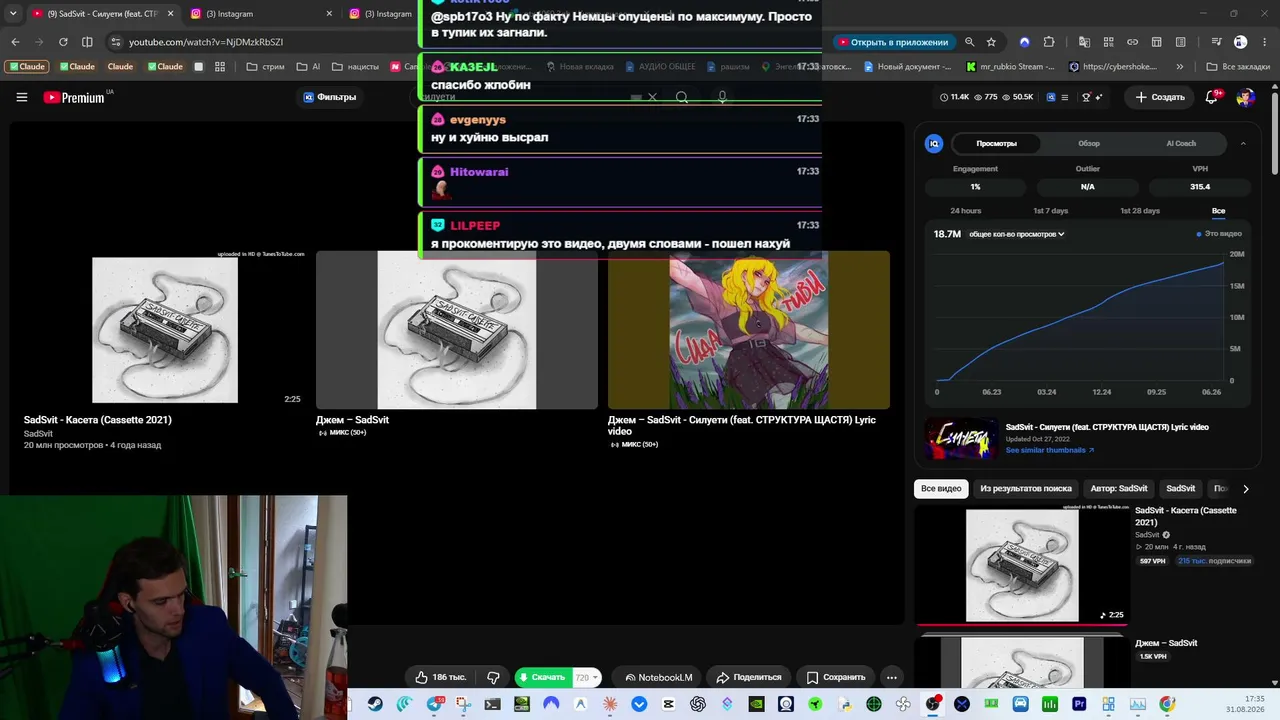Select the Автор: SadSvit chip
Image resolution: width=1280 pixels, height=720 pixels.
pos(1119,489)
